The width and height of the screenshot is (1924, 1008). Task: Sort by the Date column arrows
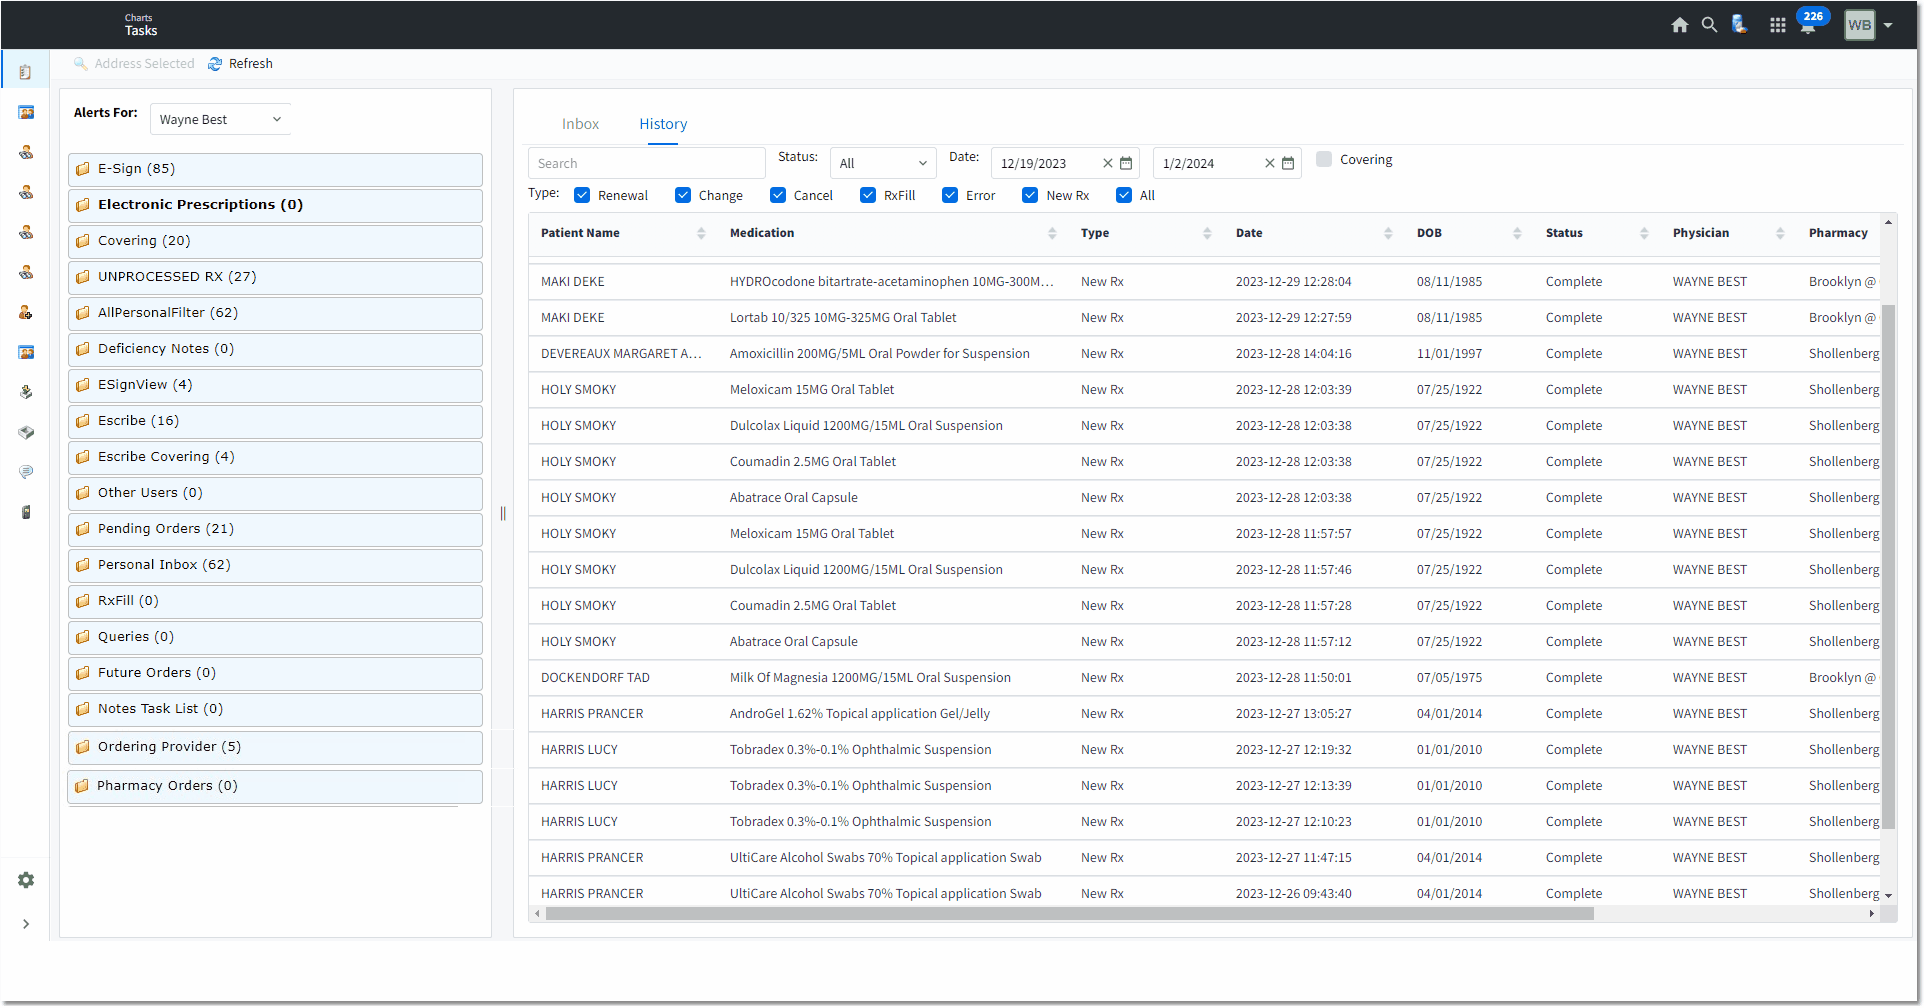click(1388, 233)
